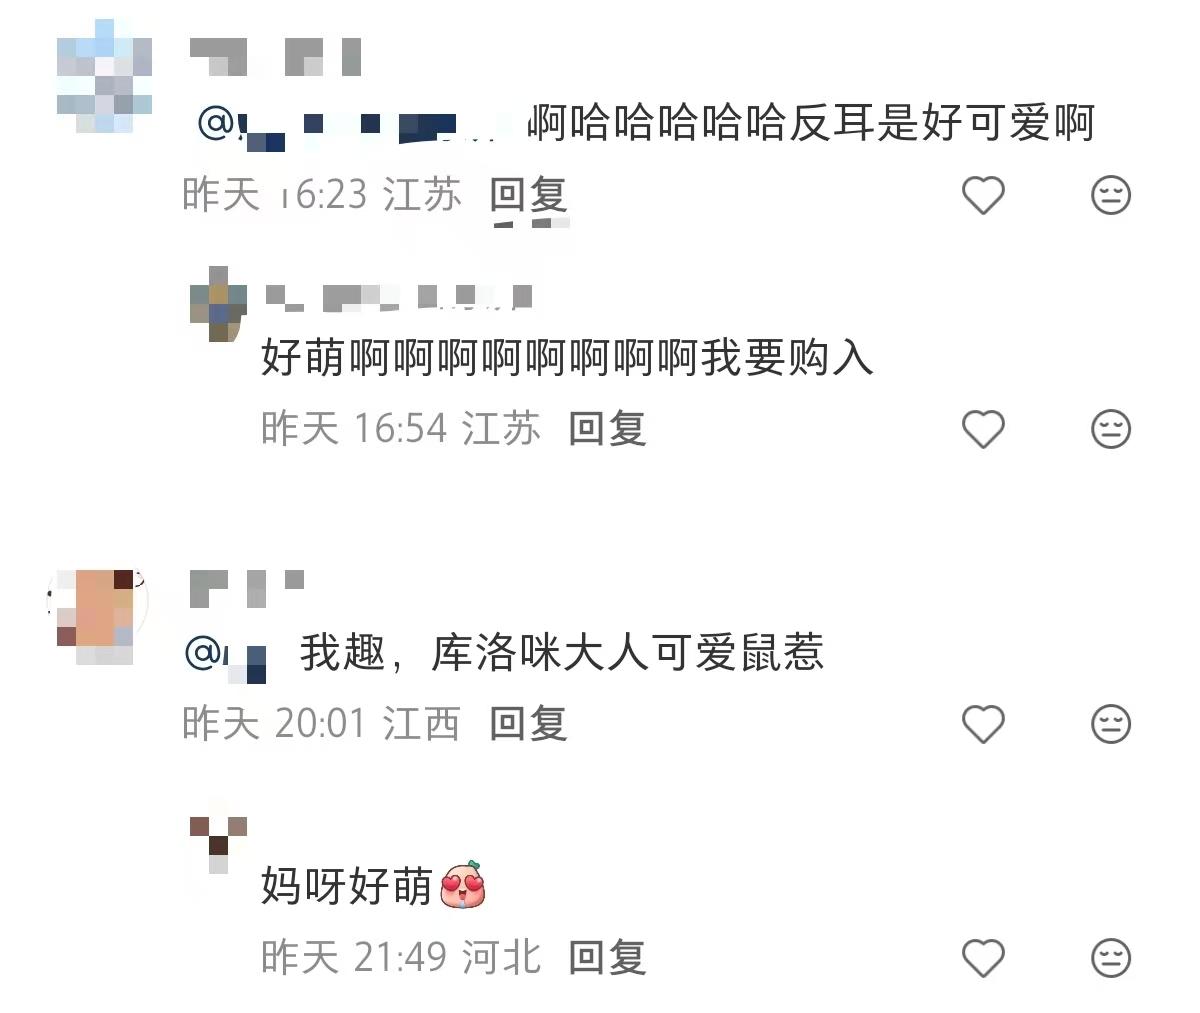Dislike the 16:23 Jiangsu comment
1200x1013 pixels.
pos(1110,195)
